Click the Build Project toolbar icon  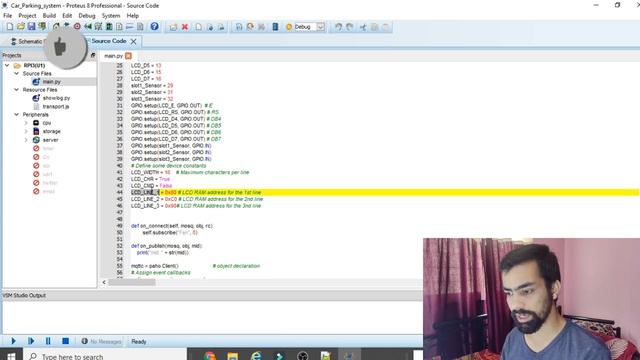coord(239,27)
